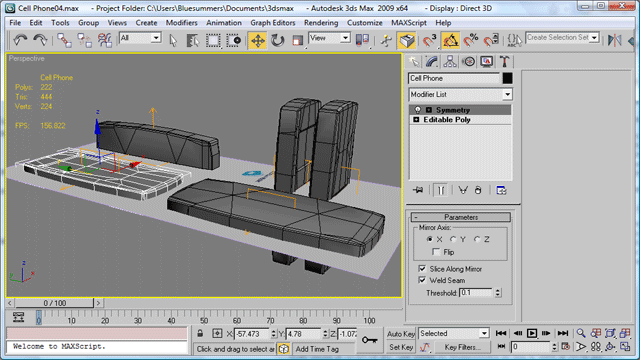Click the Set Keys key icon

coord(369,340)
